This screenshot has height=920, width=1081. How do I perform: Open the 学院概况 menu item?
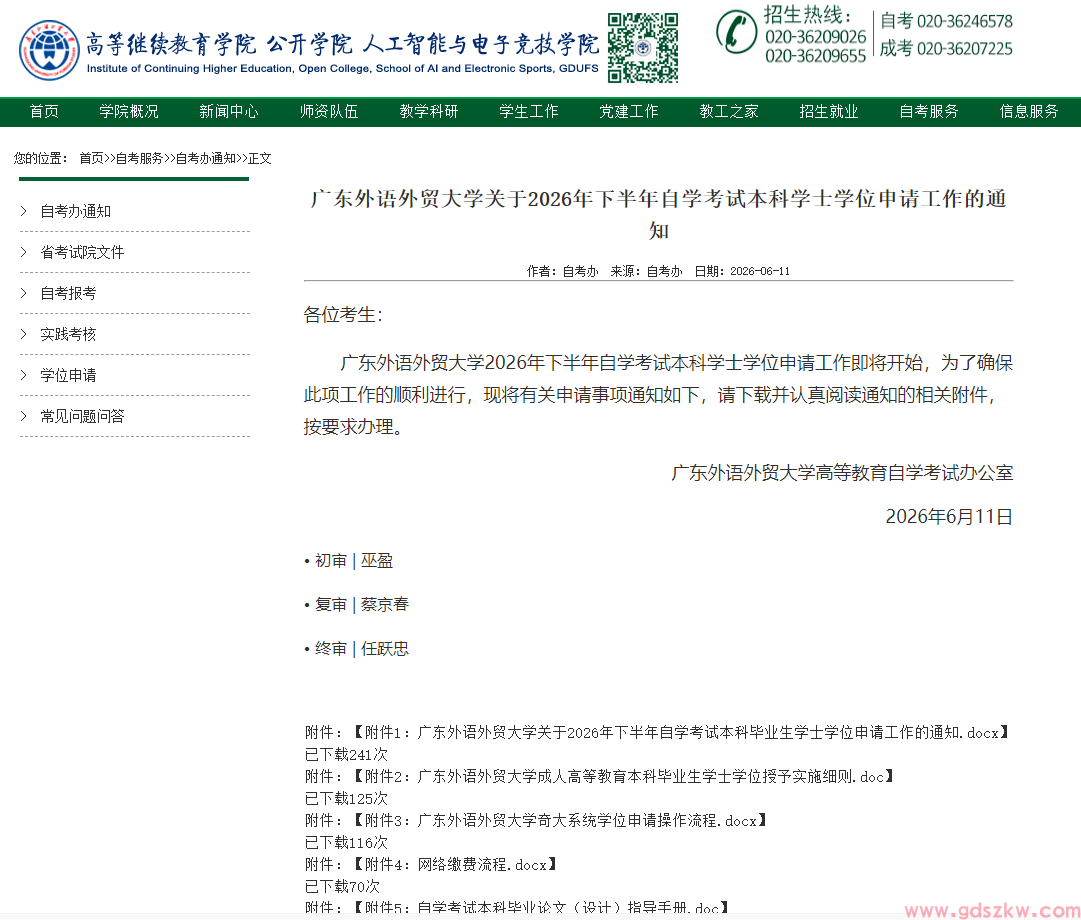pyautogui.click(x=129, y=112)
